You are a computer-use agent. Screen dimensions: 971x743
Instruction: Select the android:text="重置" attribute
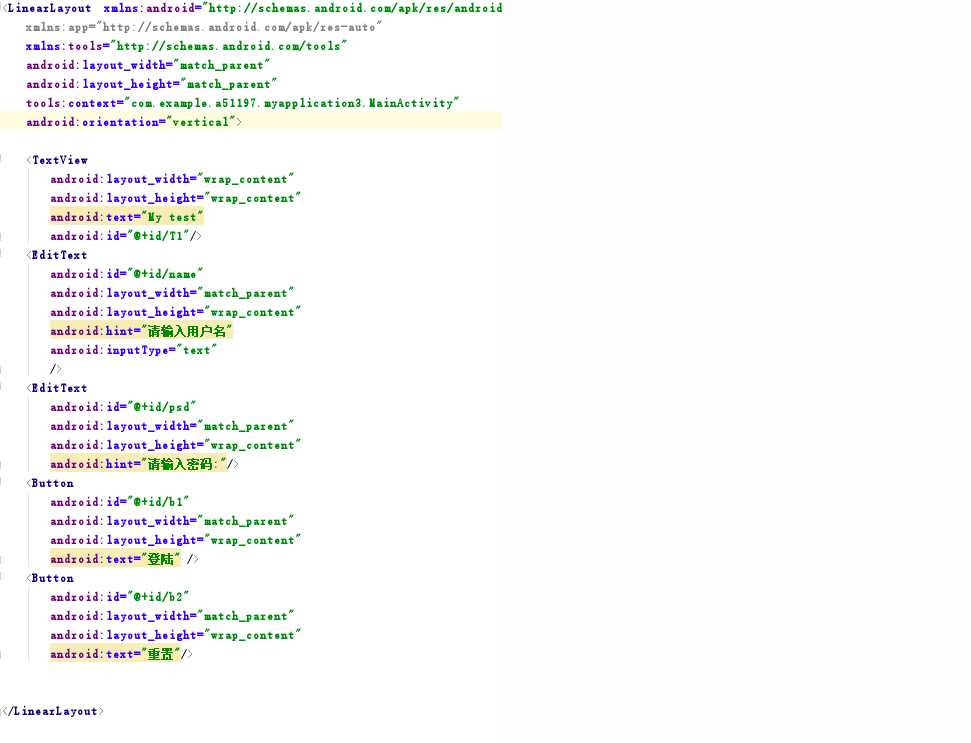[x=115, y=654]
